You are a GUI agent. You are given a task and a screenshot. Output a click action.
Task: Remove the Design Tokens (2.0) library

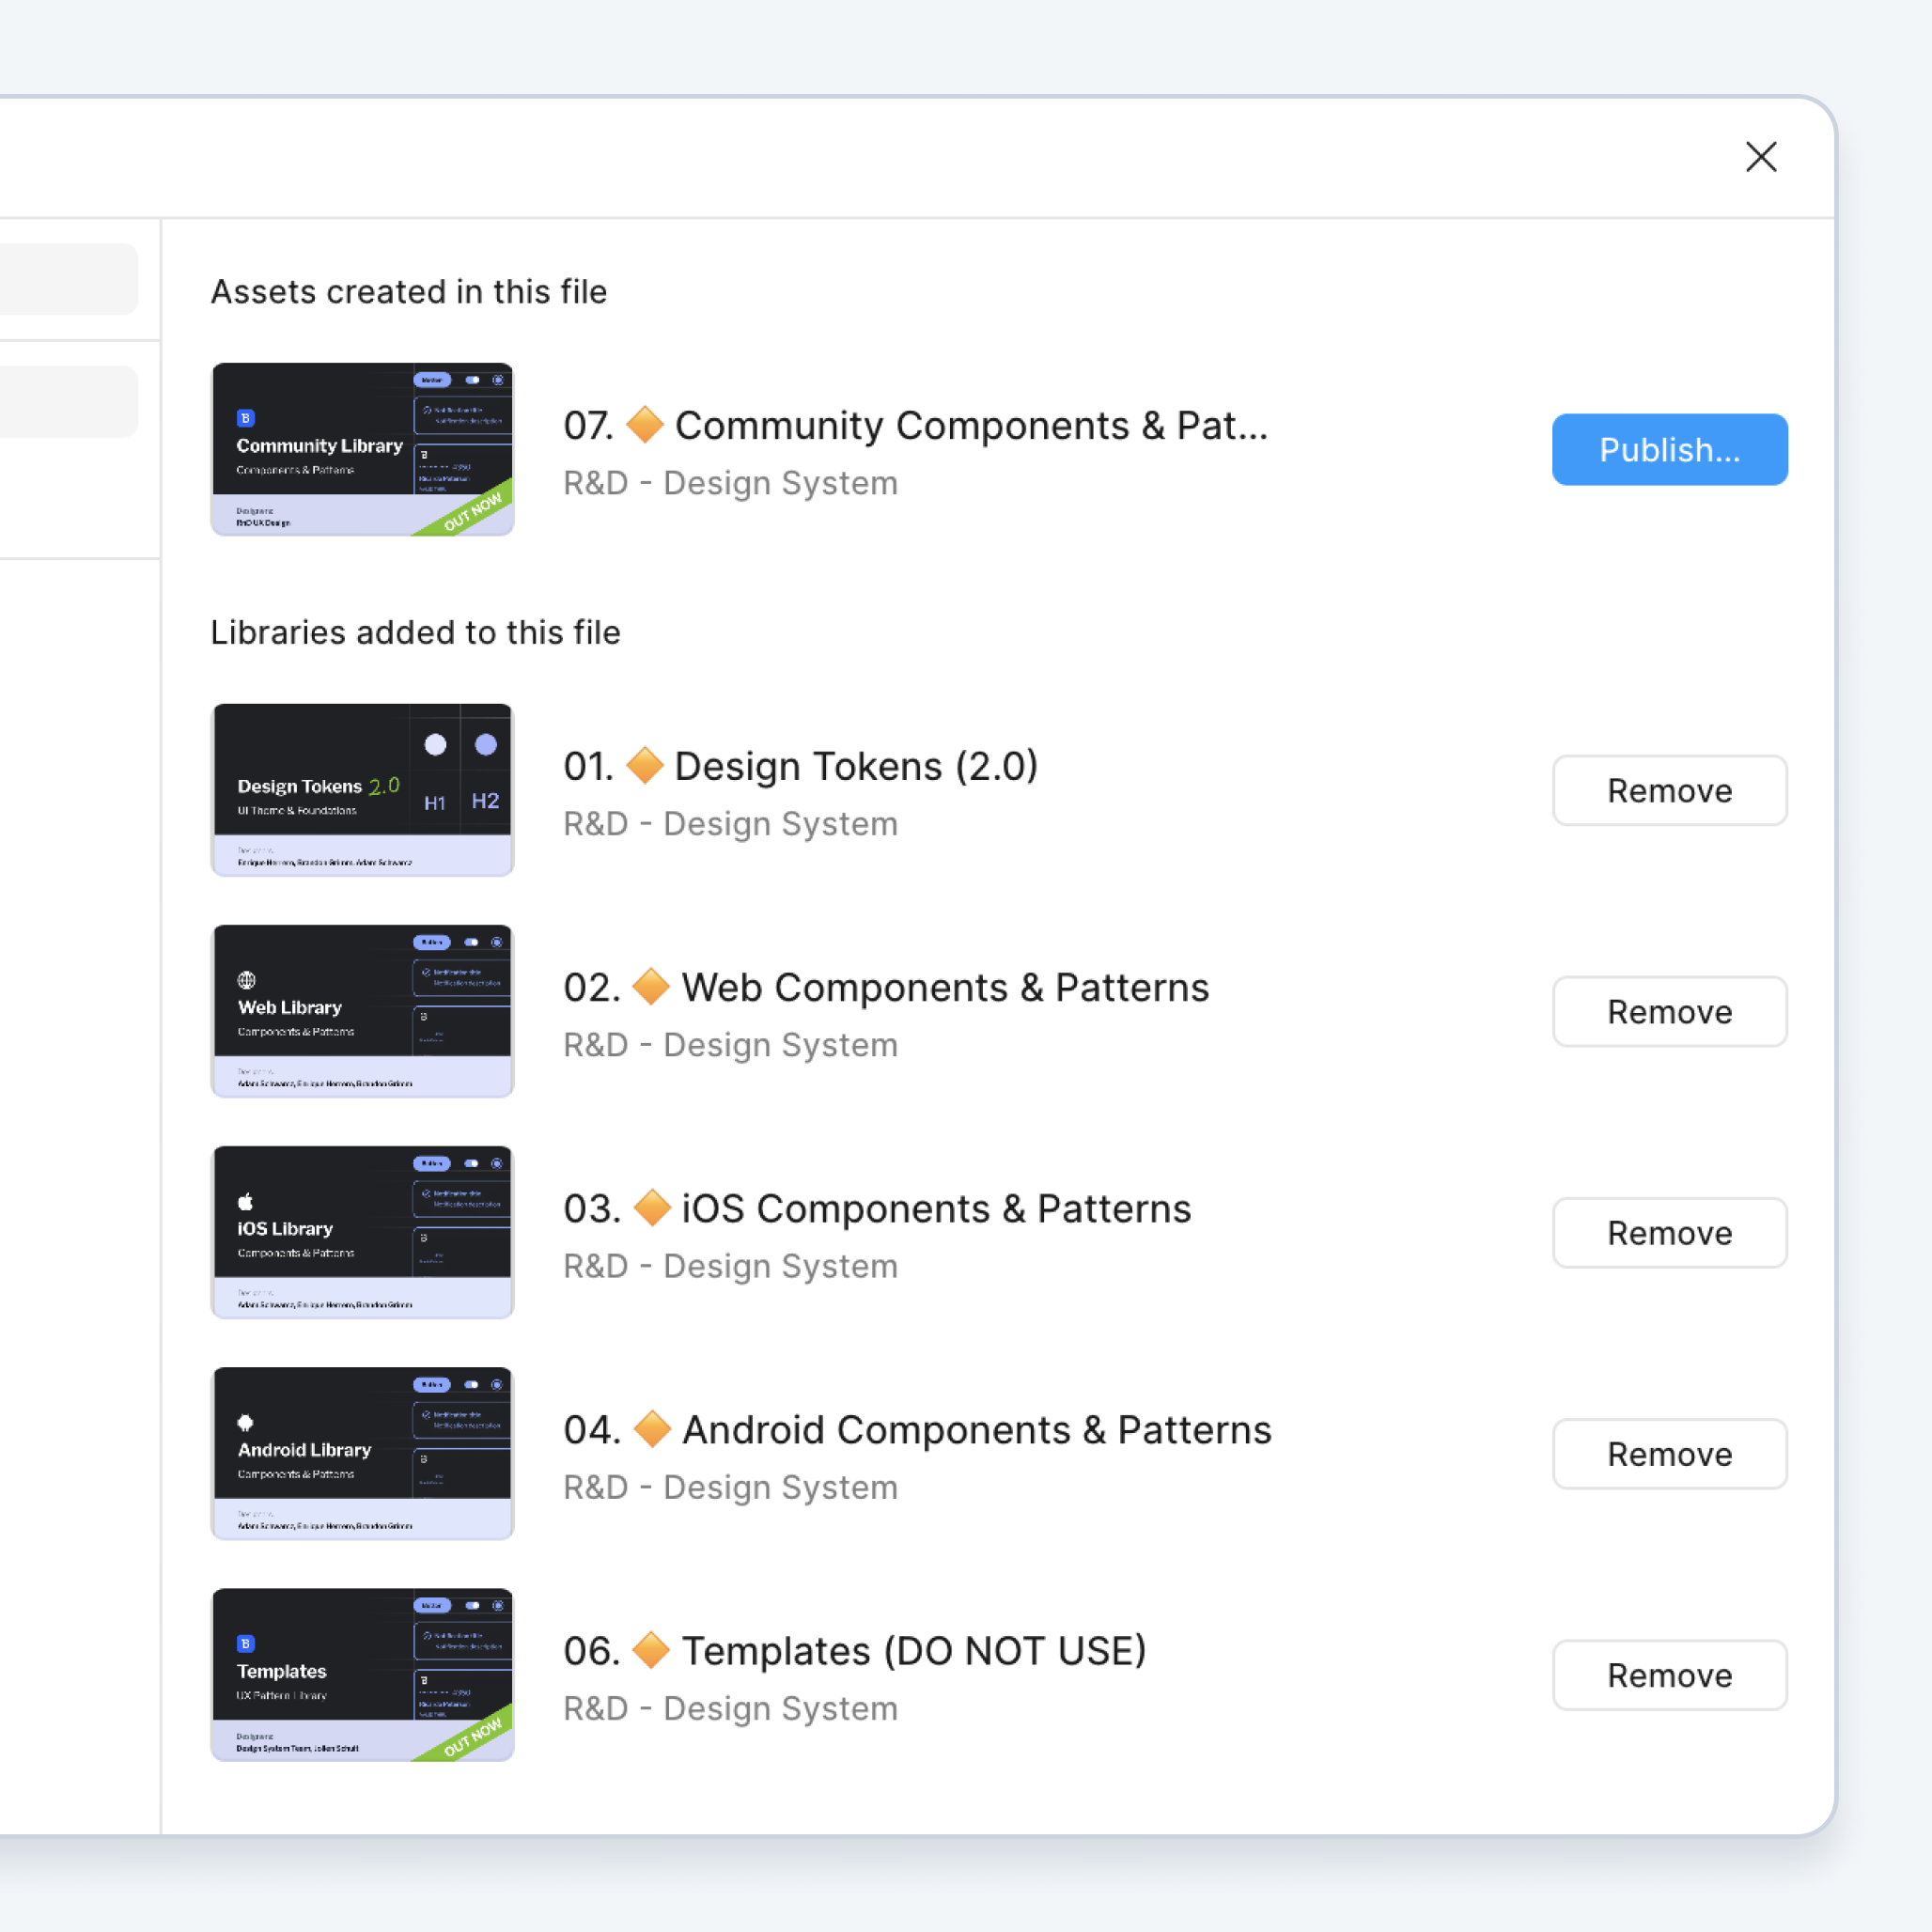[1669, 791]
